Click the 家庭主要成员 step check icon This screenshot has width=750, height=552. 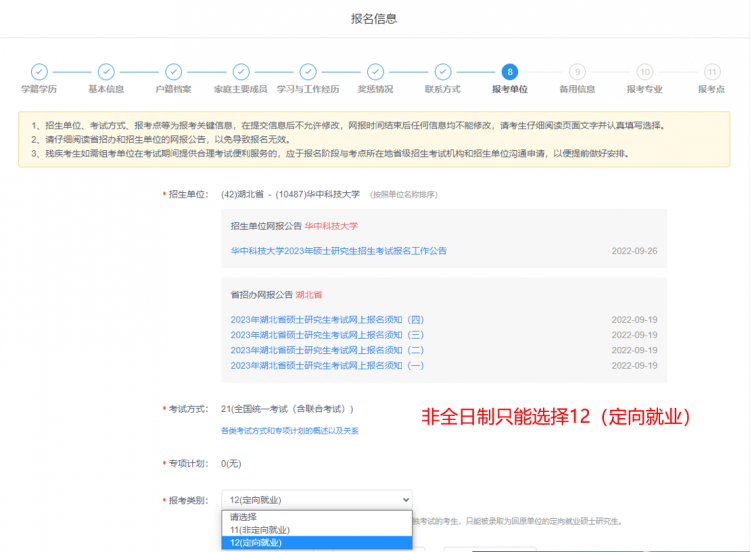click(x=241, y=72)
